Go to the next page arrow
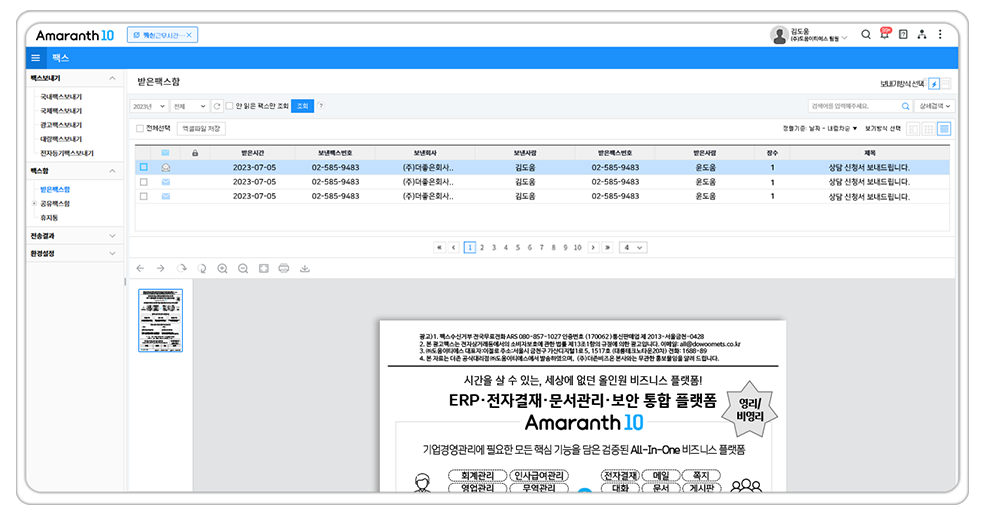984x517 pixels. click(x=593, y=247)
